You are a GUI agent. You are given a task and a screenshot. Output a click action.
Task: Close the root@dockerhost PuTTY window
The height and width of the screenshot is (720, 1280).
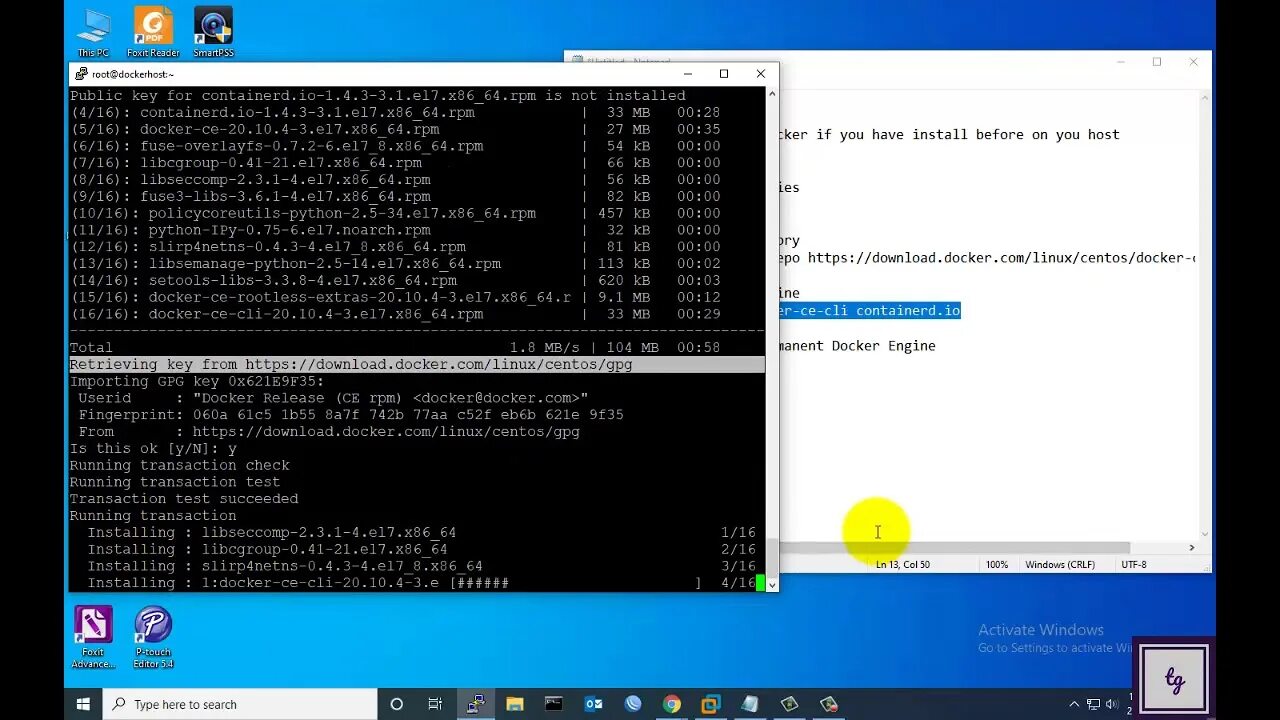pos(760,74)
